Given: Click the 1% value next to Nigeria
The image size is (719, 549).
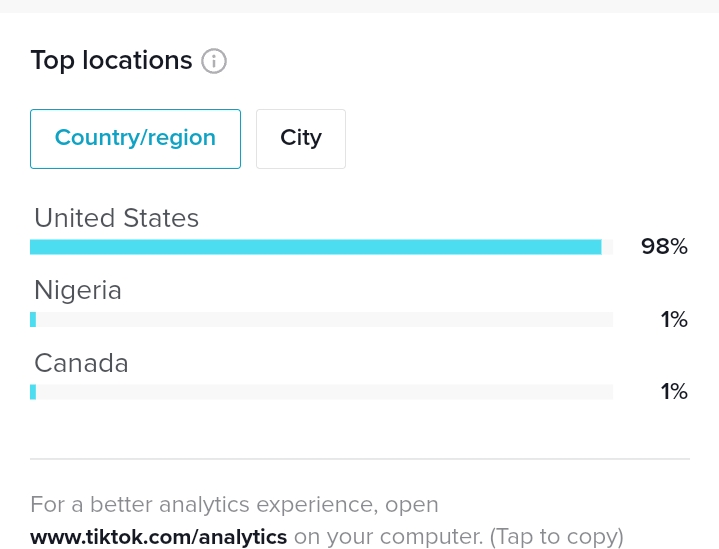Looking at the screenshot, I should (x=674, y=320).
